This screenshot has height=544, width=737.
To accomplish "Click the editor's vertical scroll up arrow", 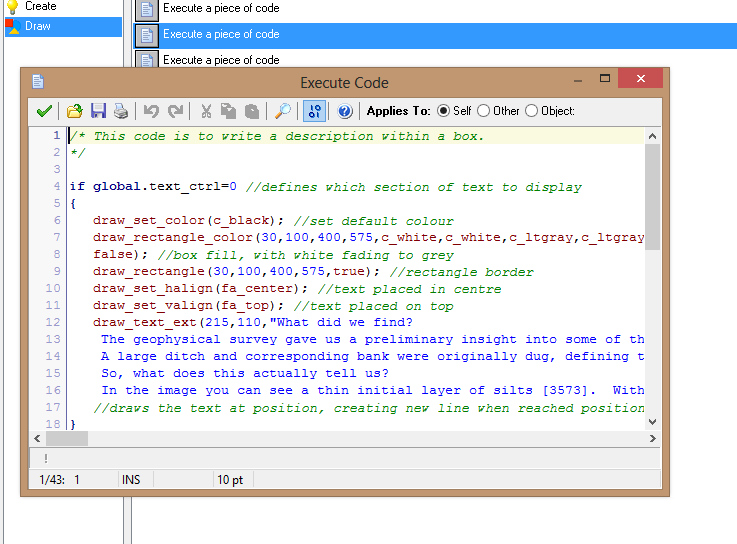I will pos(653,136).
